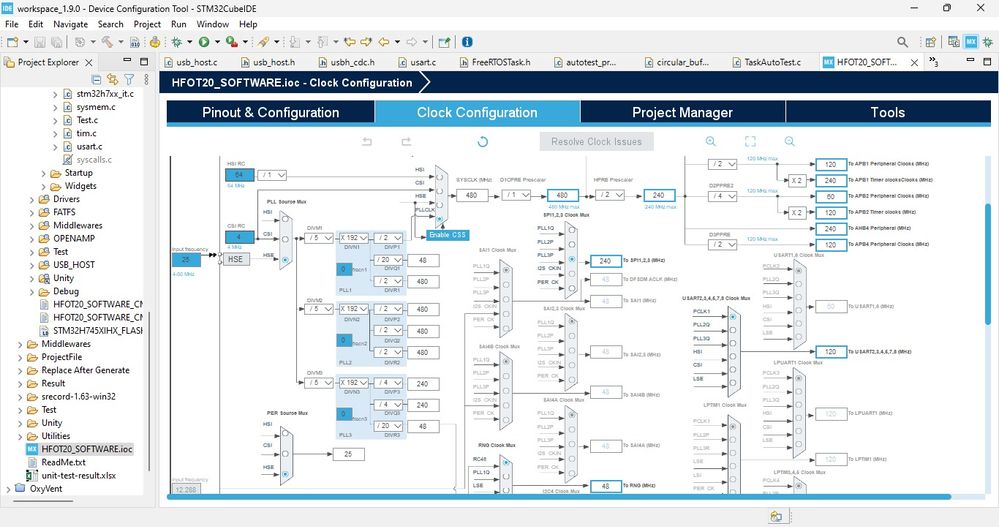Select PCLK1 in USART2,3,4,6,7,8 Clock Mux

733,317
